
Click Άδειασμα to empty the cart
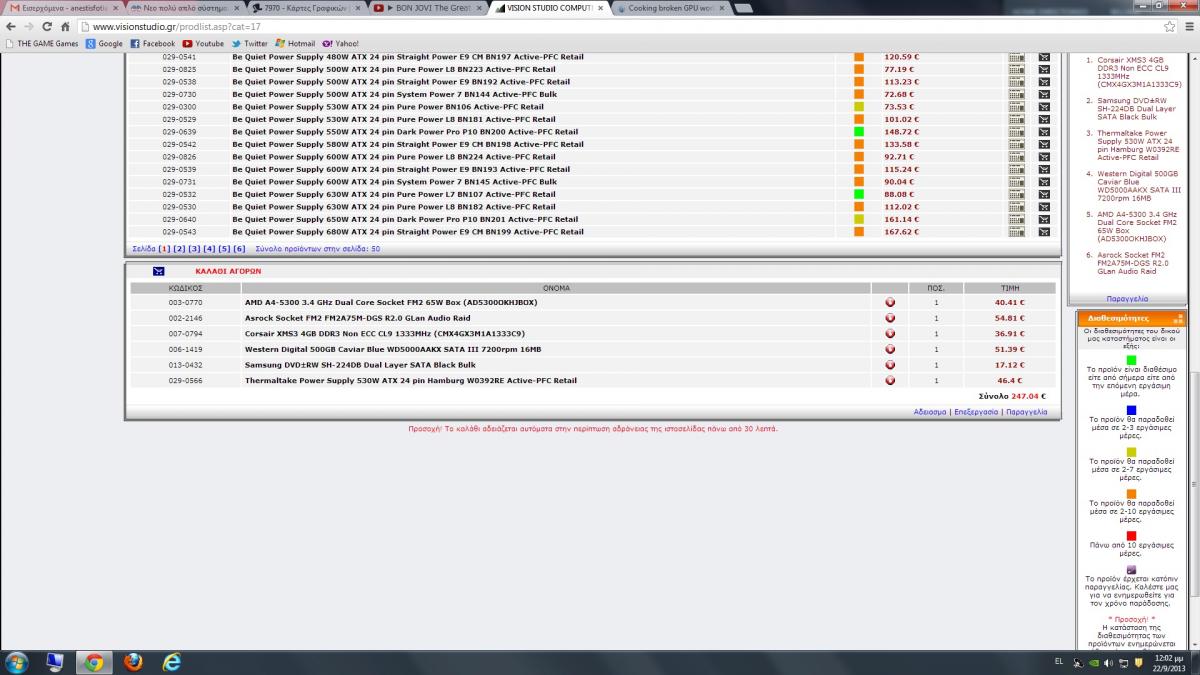pos(930,412)
